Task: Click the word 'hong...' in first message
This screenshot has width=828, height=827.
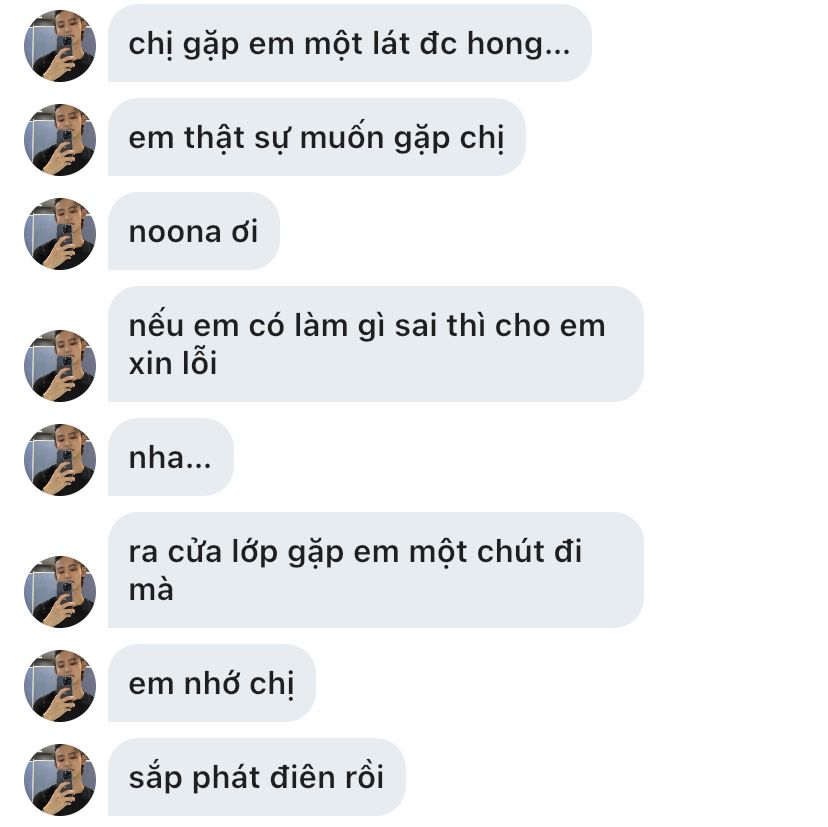Action: point(519,44)
